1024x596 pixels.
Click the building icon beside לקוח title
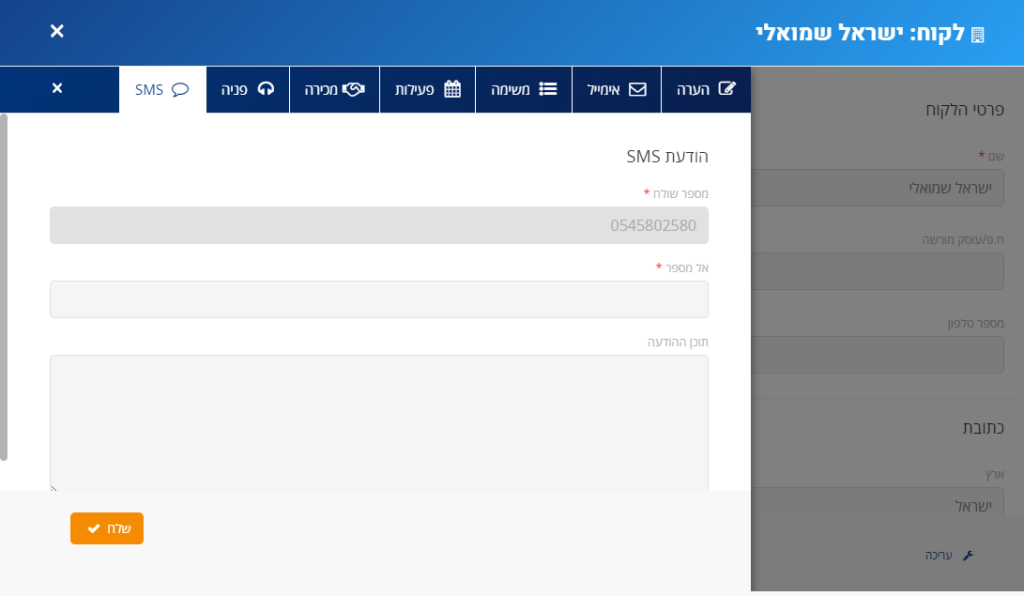tap(978, 35)
